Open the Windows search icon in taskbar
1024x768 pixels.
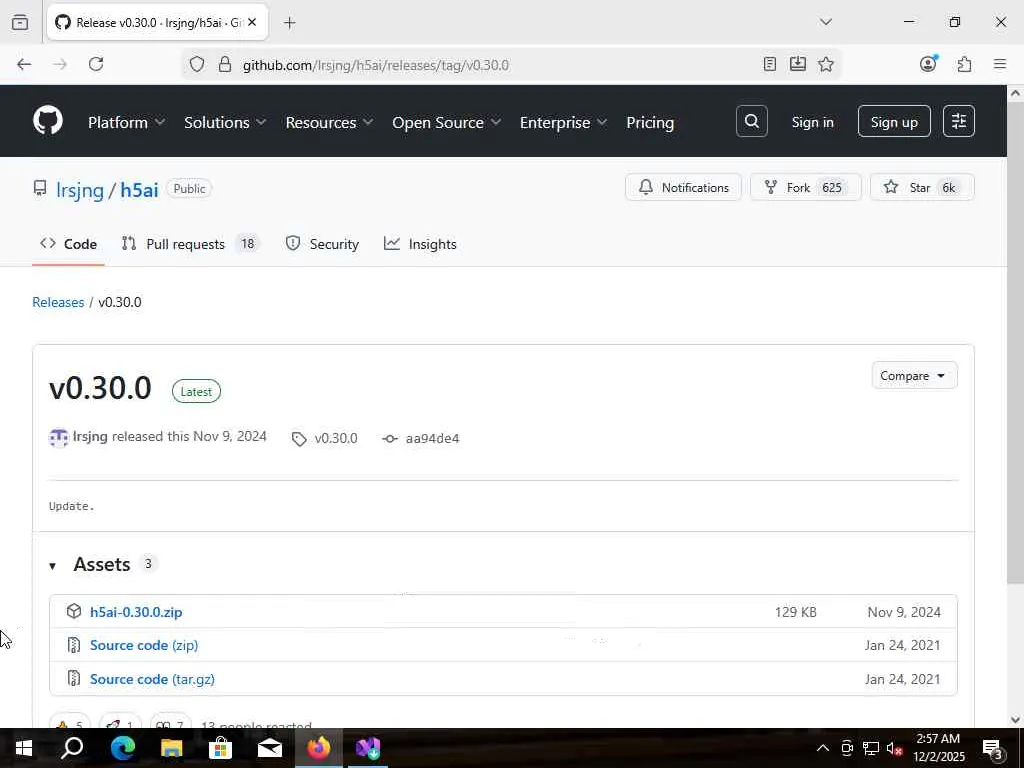click(72, 748)
